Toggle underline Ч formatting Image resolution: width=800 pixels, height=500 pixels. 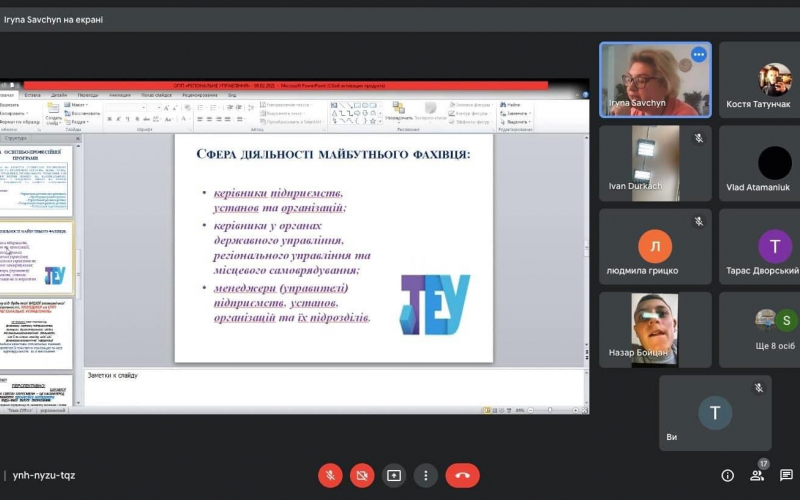[128, 119]
